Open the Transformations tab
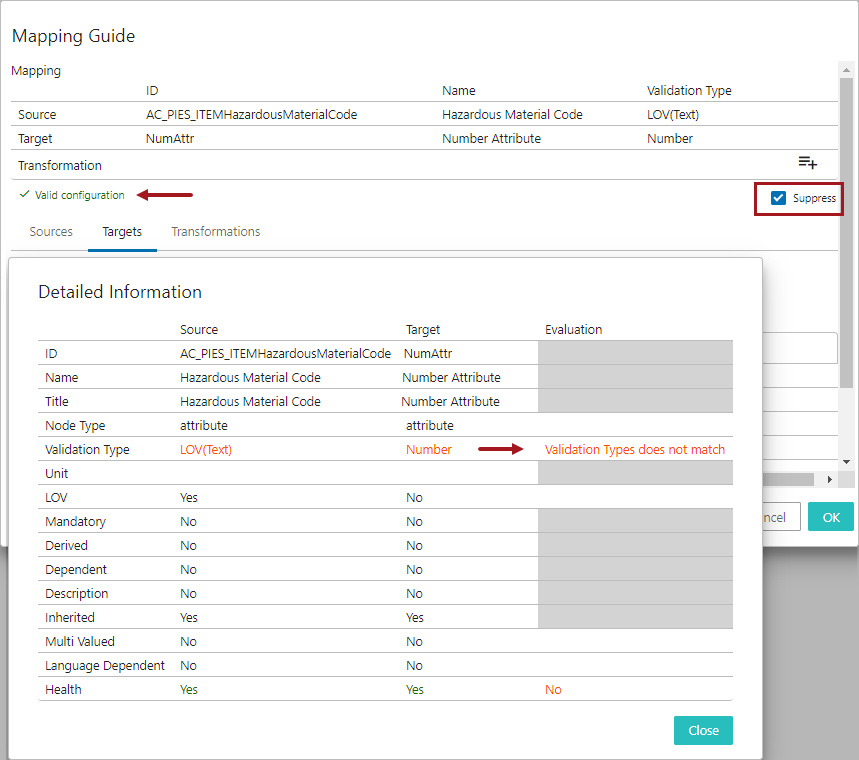 tap(215, 232)
